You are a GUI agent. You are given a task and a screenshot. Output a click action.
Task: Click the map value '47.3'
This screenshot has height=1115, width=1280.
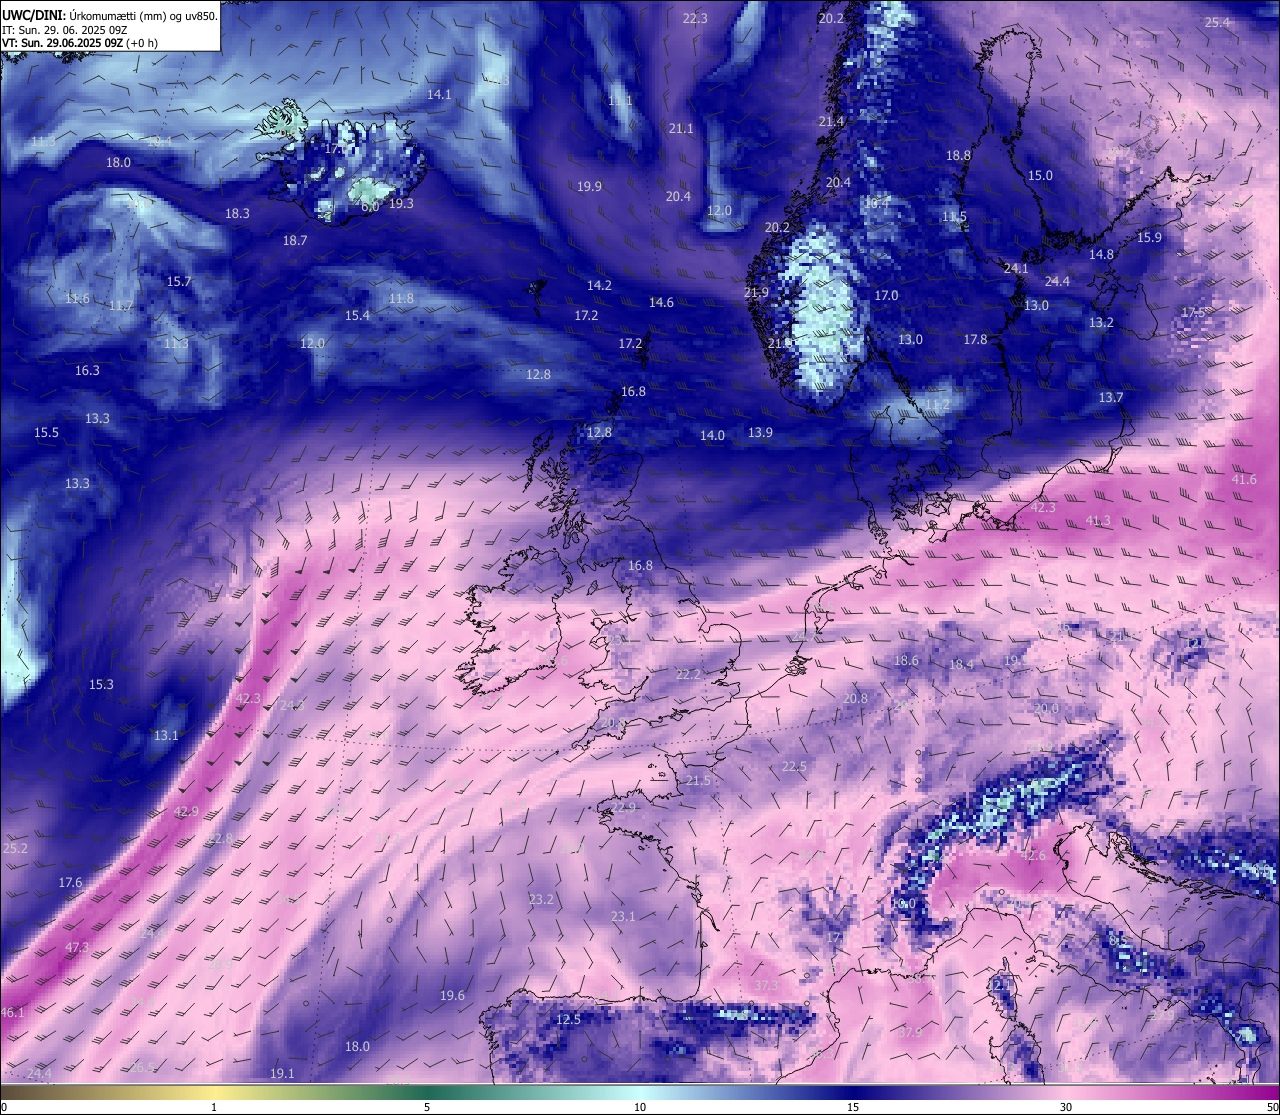pos(77,947)
